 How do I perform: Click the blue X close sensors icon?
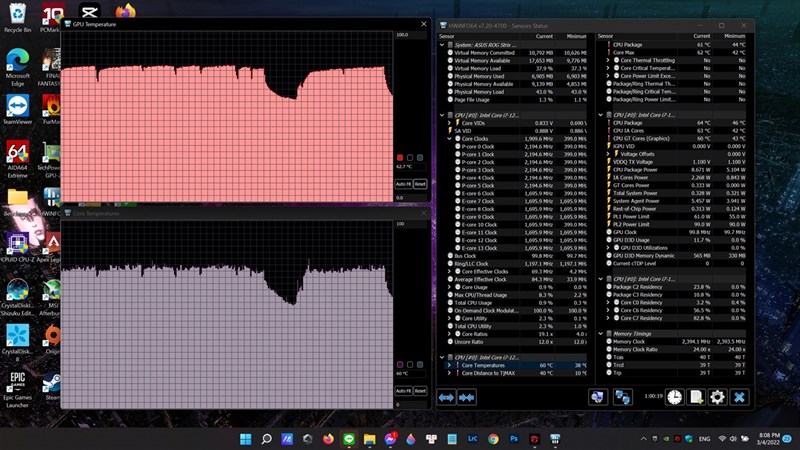pyautogui.click(x=739, y=397)
